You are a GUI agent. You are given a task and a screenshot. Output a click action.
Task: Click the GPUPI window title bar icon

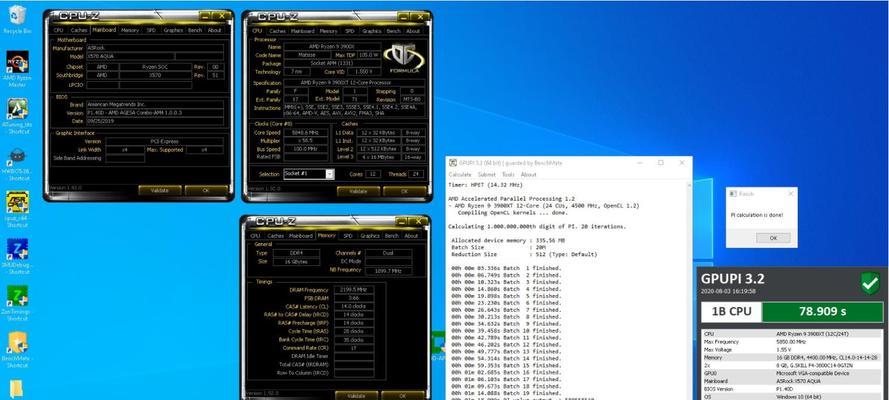[452, 163]
